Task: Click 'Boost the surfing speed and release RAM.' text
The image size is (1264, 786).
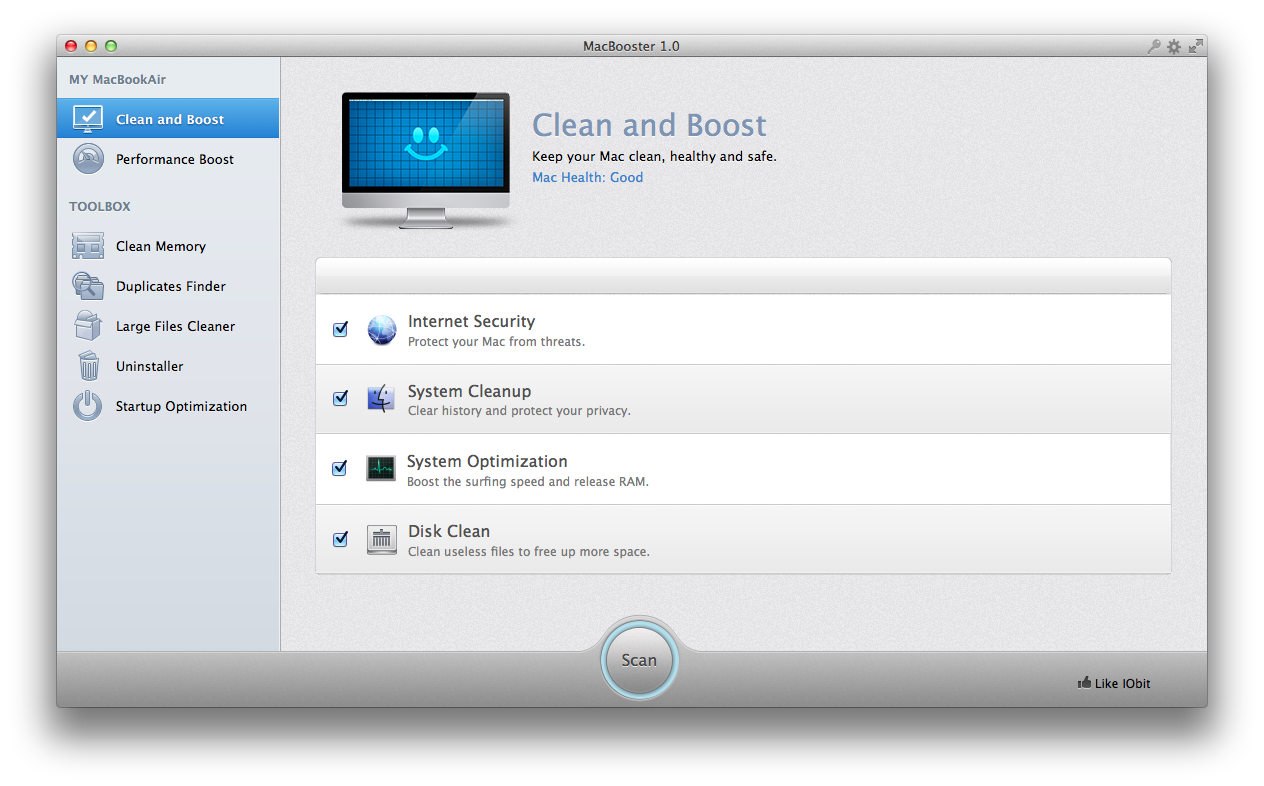Action: (528, 481)
